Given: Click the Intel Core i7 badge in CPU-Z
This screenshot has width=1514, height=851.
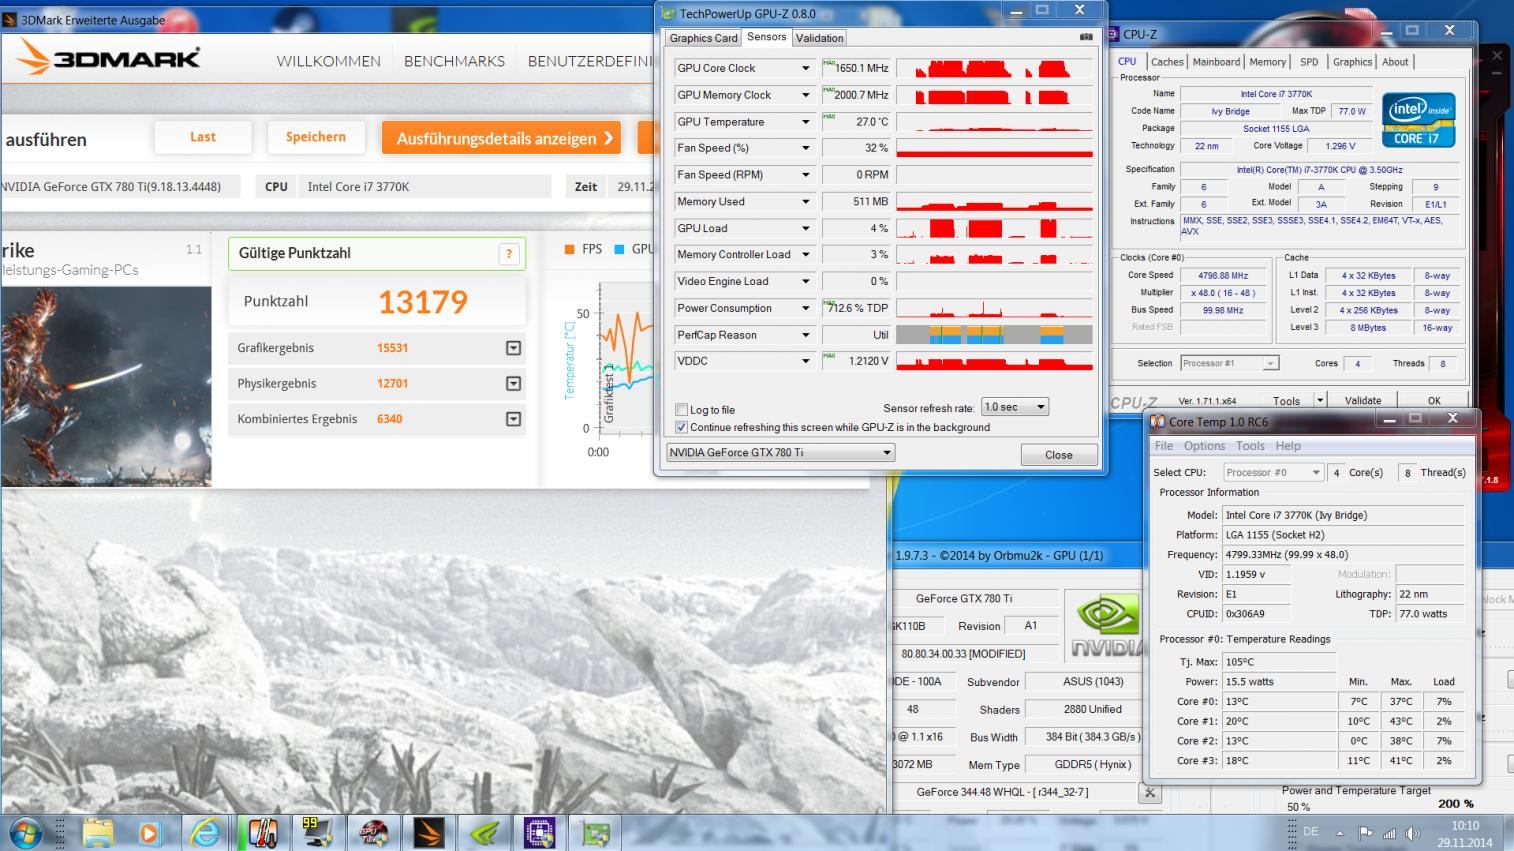Looking at the screenshot, I should [1418, 120].
